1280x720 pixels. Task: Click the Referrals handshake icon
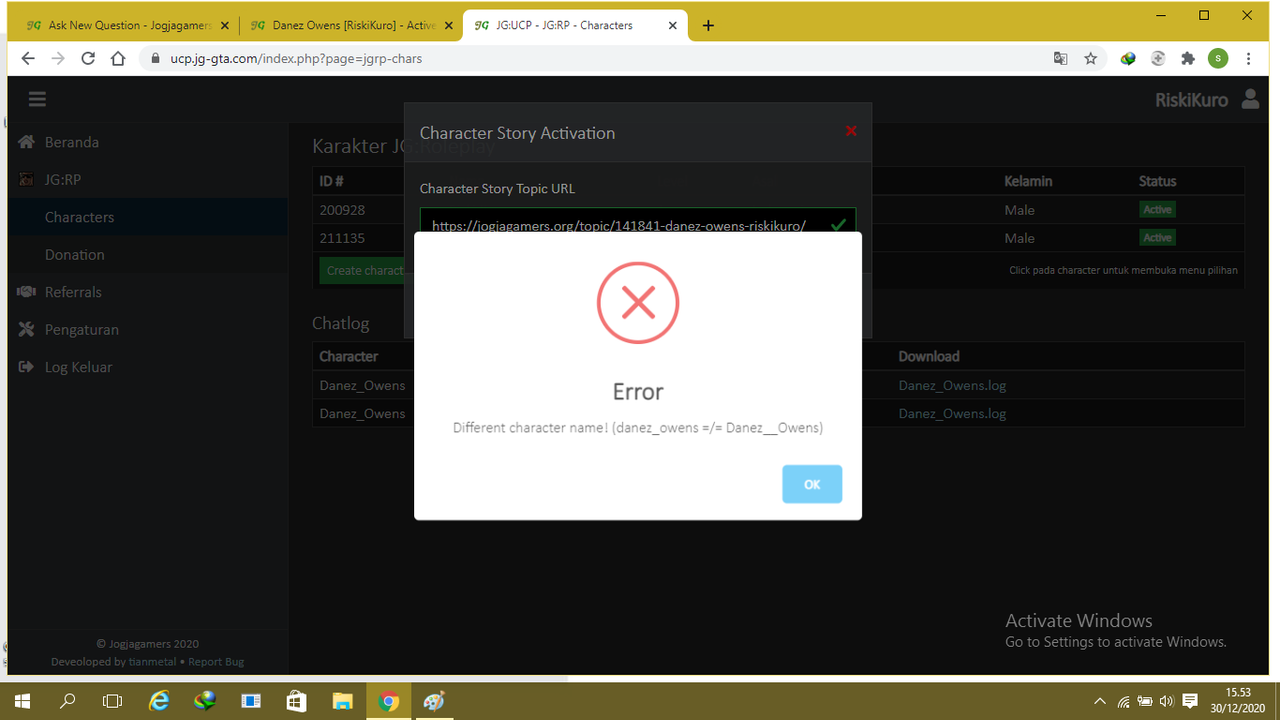(27, 292)
